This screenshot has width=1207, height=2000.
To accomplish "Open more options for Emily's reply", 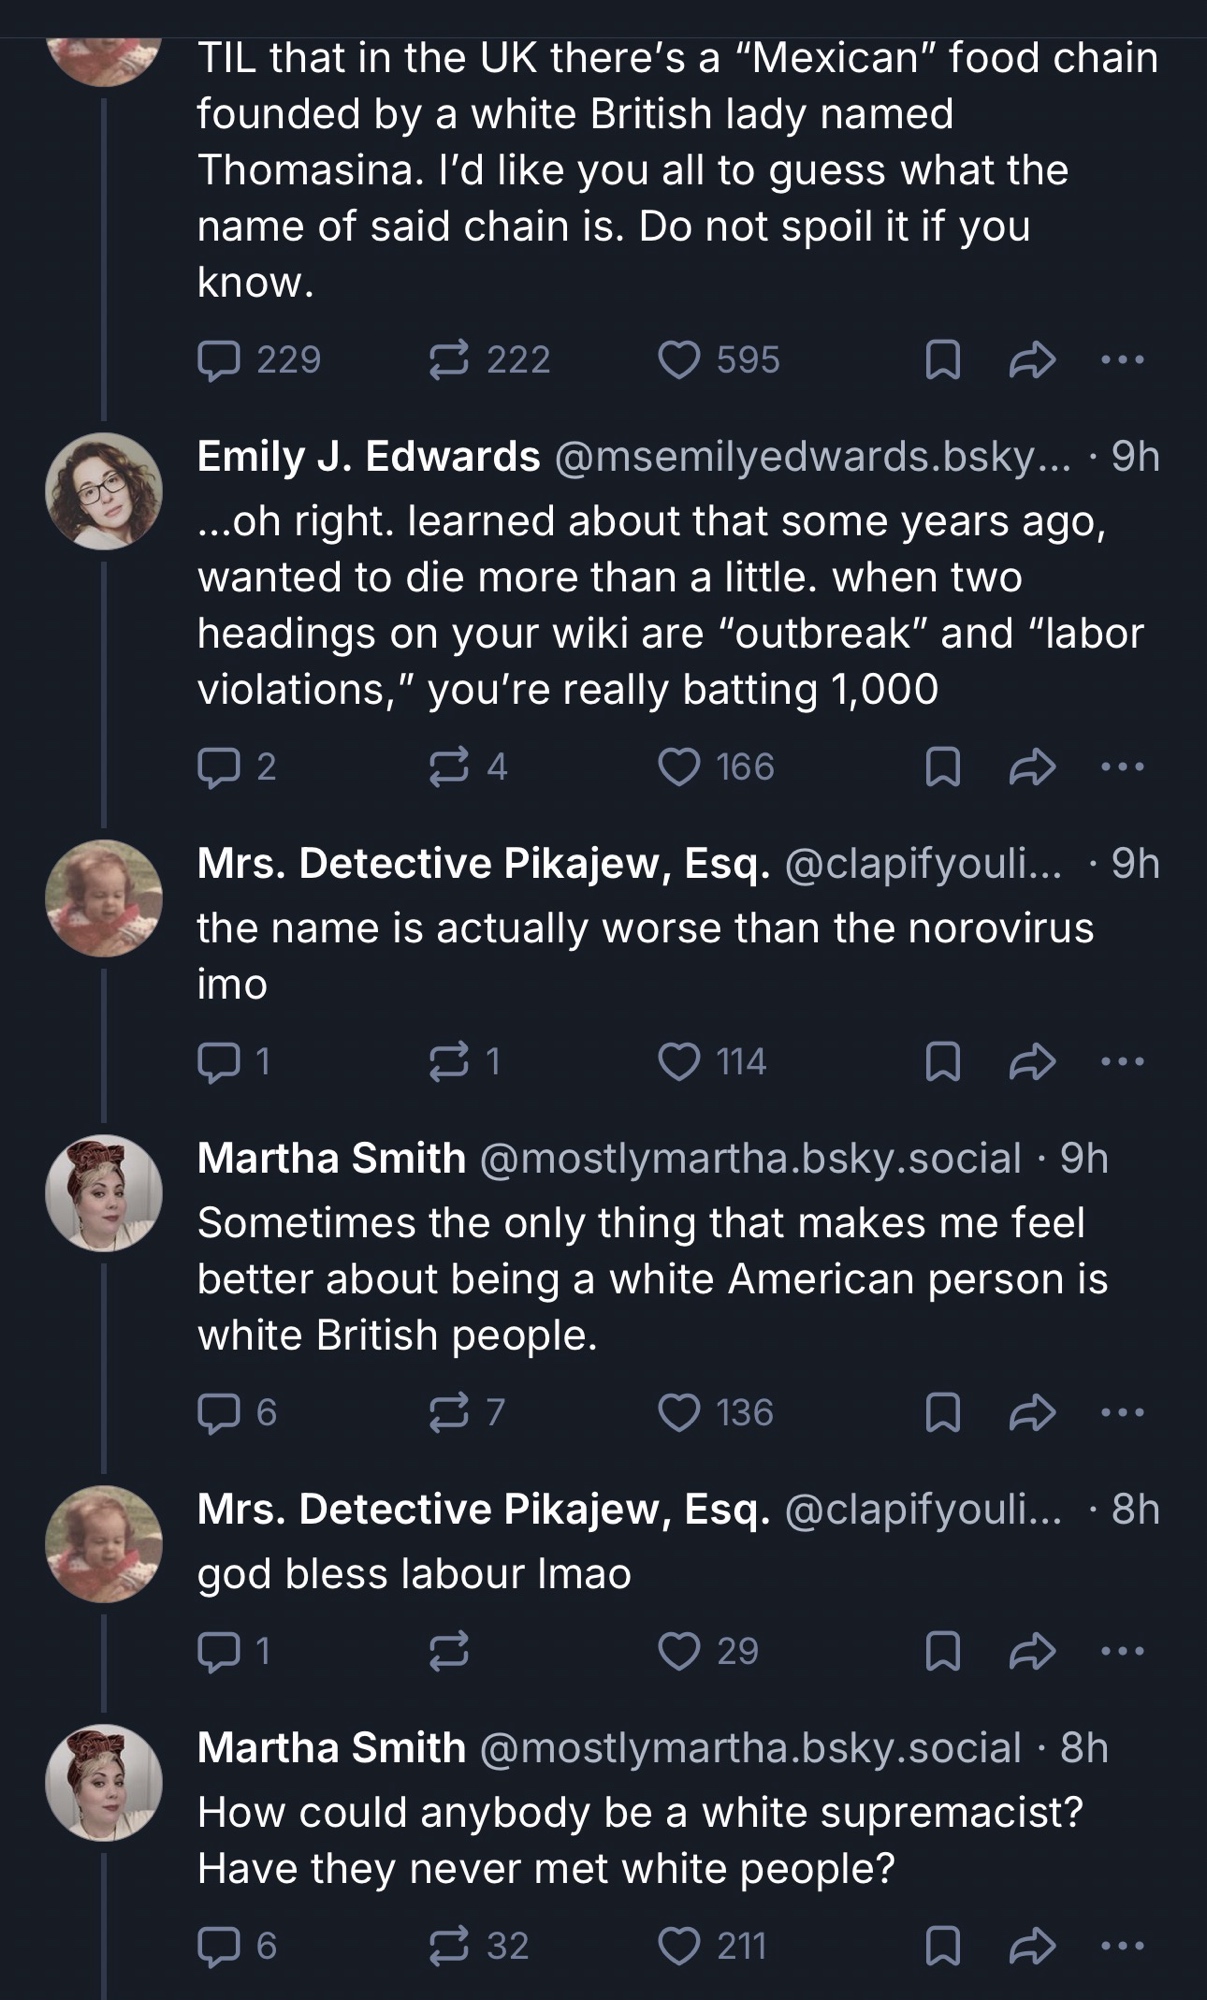I will pos(1122,767).
